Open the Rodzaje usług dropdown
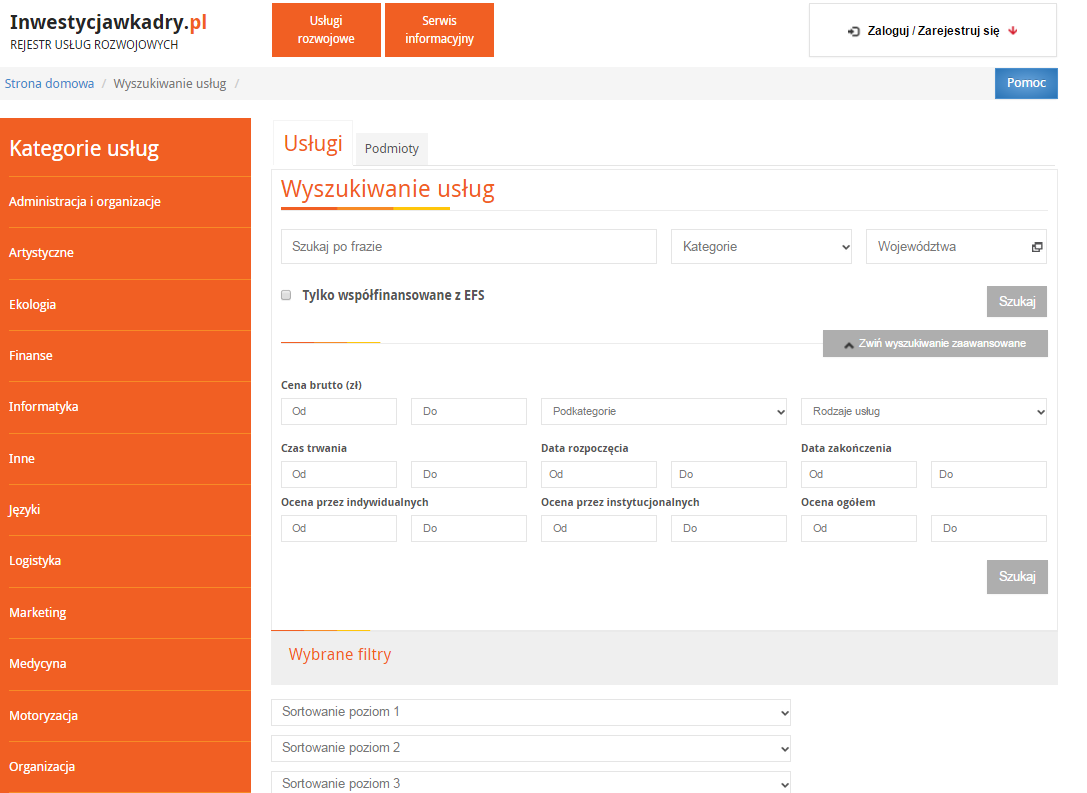The width and height of the screenshot is (1087, 793). (x=923, y=411)
